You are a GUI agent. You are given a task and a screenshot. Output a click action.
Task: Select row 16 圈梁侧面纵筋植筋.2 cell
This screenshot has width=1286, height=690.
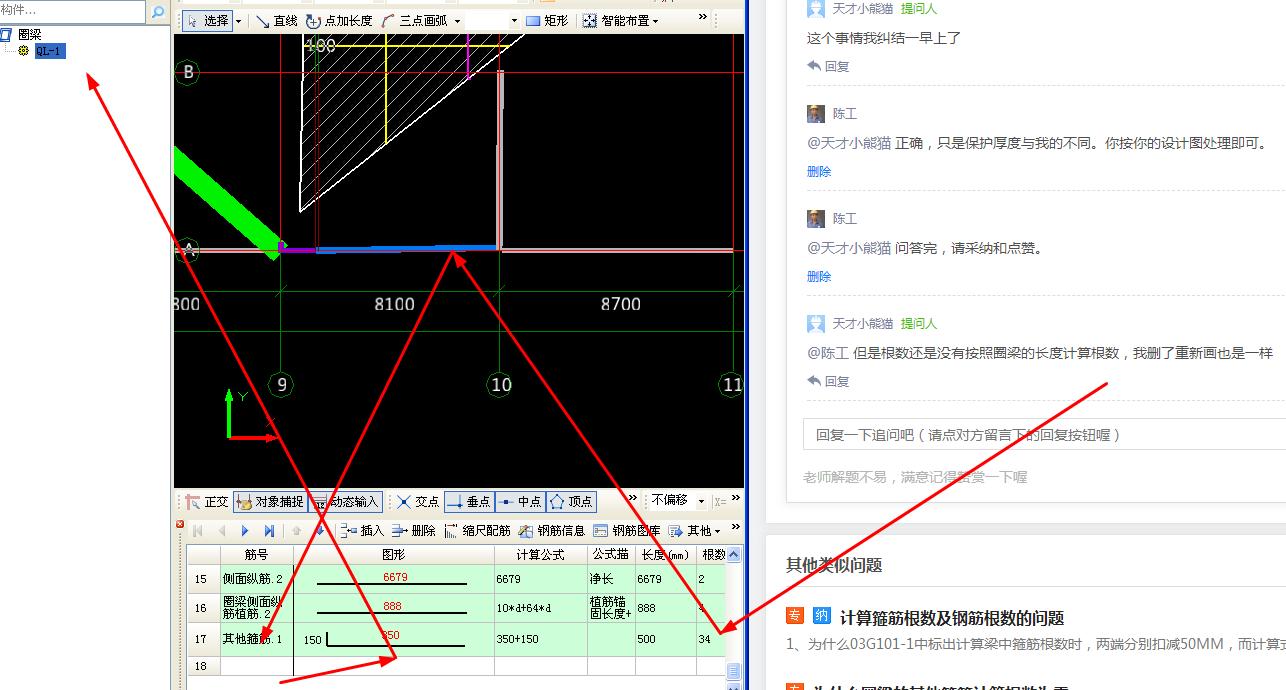point(257,608)
